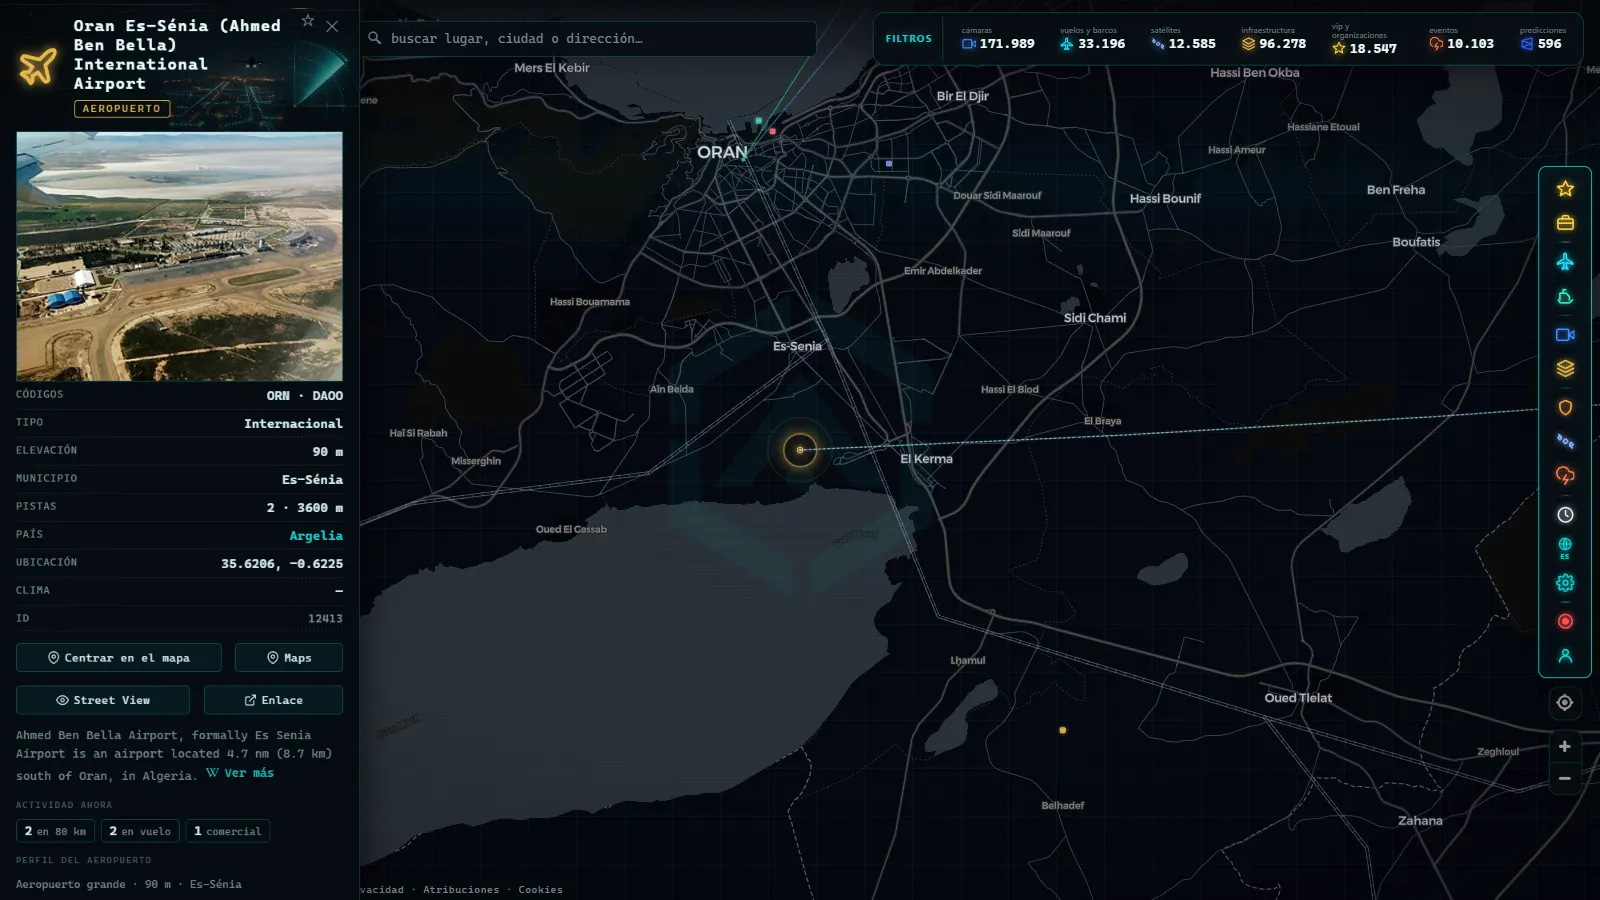Add this airport to favorites with the star

tap(308, 21)
